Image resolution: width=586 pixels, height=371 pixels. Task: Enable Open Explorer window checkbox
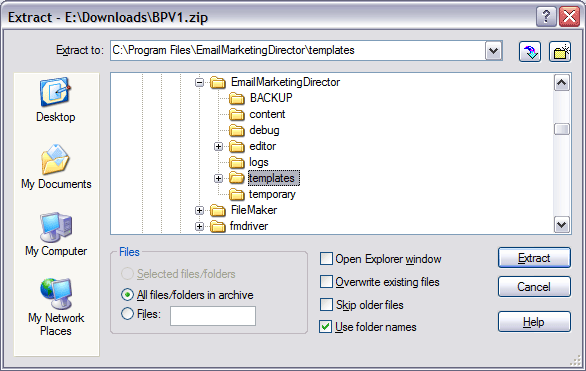click(x=326, y=259)
